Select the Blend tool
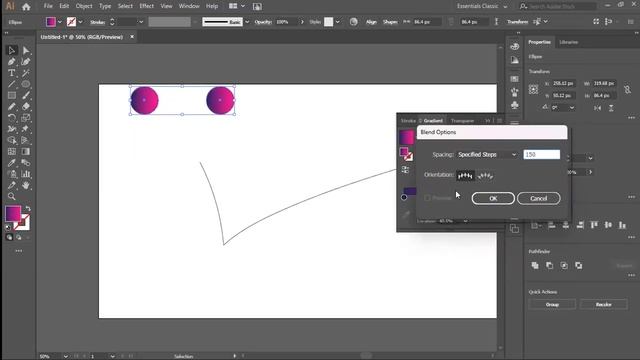This screenshot has width=640, height=360. 26,163
